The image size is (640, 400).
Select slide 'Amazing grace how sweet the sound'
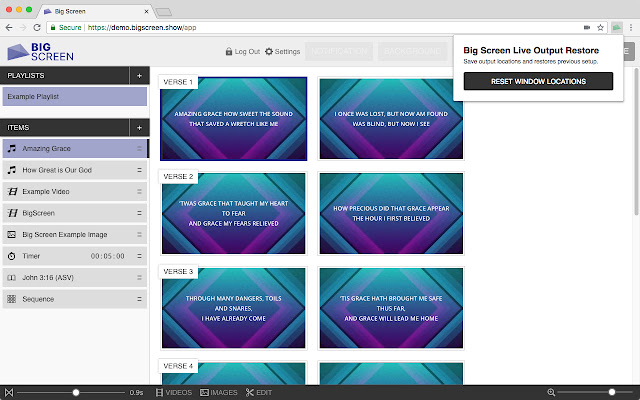[x=233, y=119]
